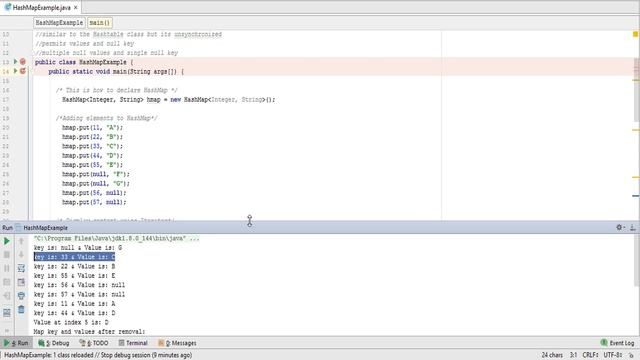This screenshot has width=640, height=360.
Task: Click the Print console output icon
Action: tap(21, 296)
